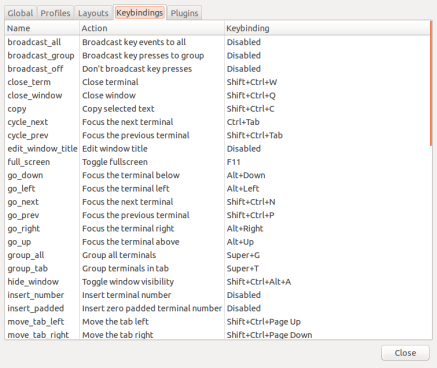The image size is (437, 368).
Task: Click the go_left name cell
Action: [x=21, y=189]
